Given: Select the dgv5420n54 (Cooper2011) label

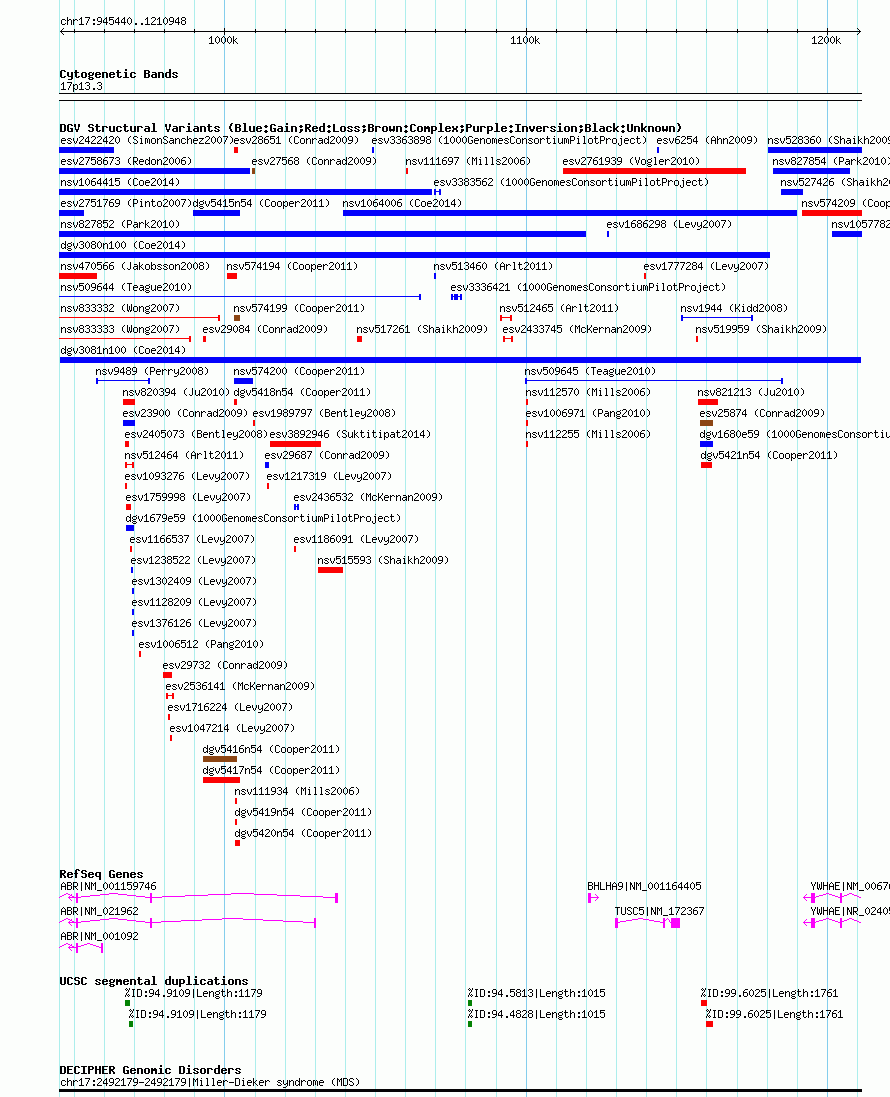Looking at the screenshot, I should 303,833.
